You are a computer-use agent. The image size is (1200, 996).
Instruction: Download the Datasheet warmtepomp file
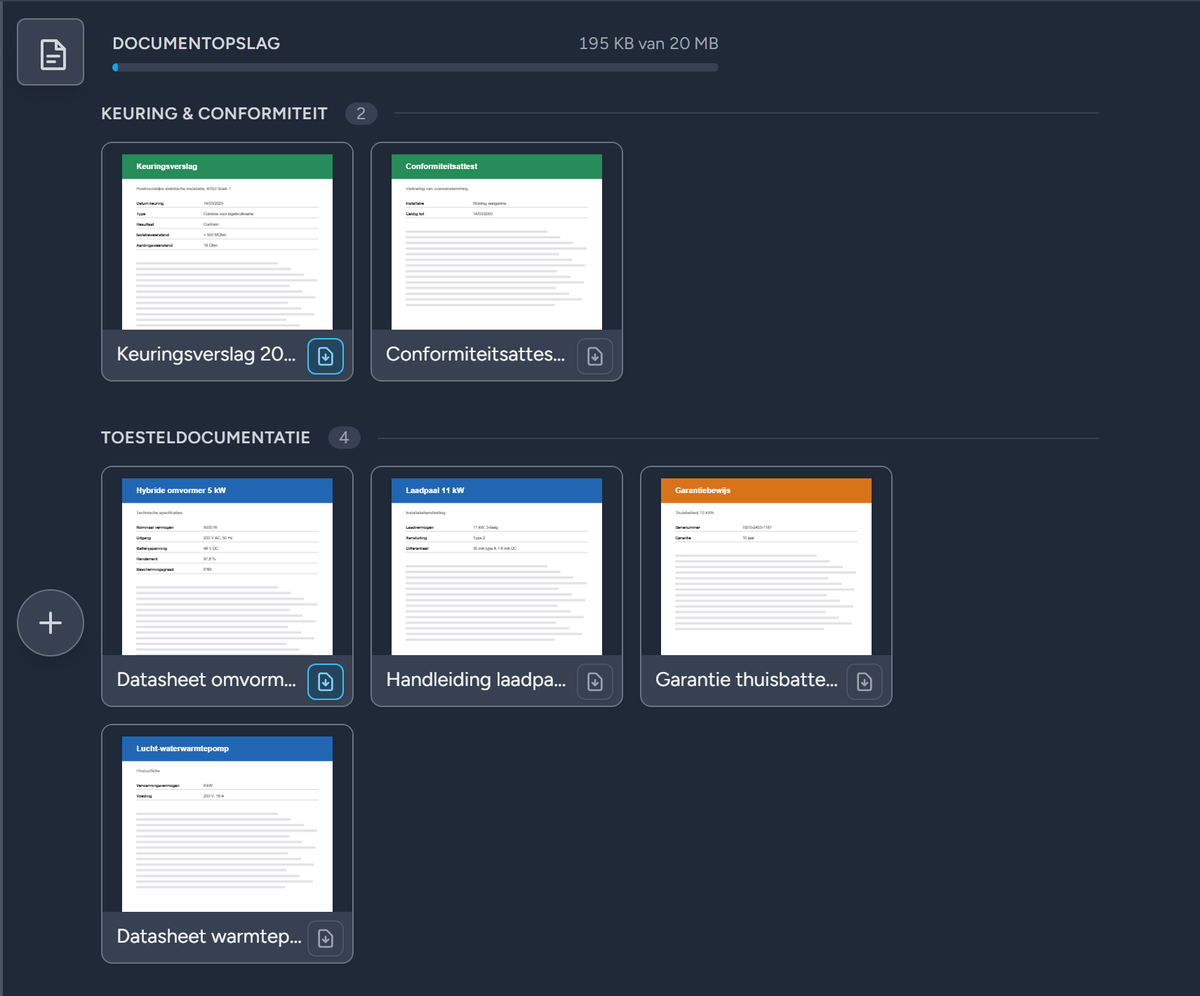pyautogui.click(x=325, y=938)
